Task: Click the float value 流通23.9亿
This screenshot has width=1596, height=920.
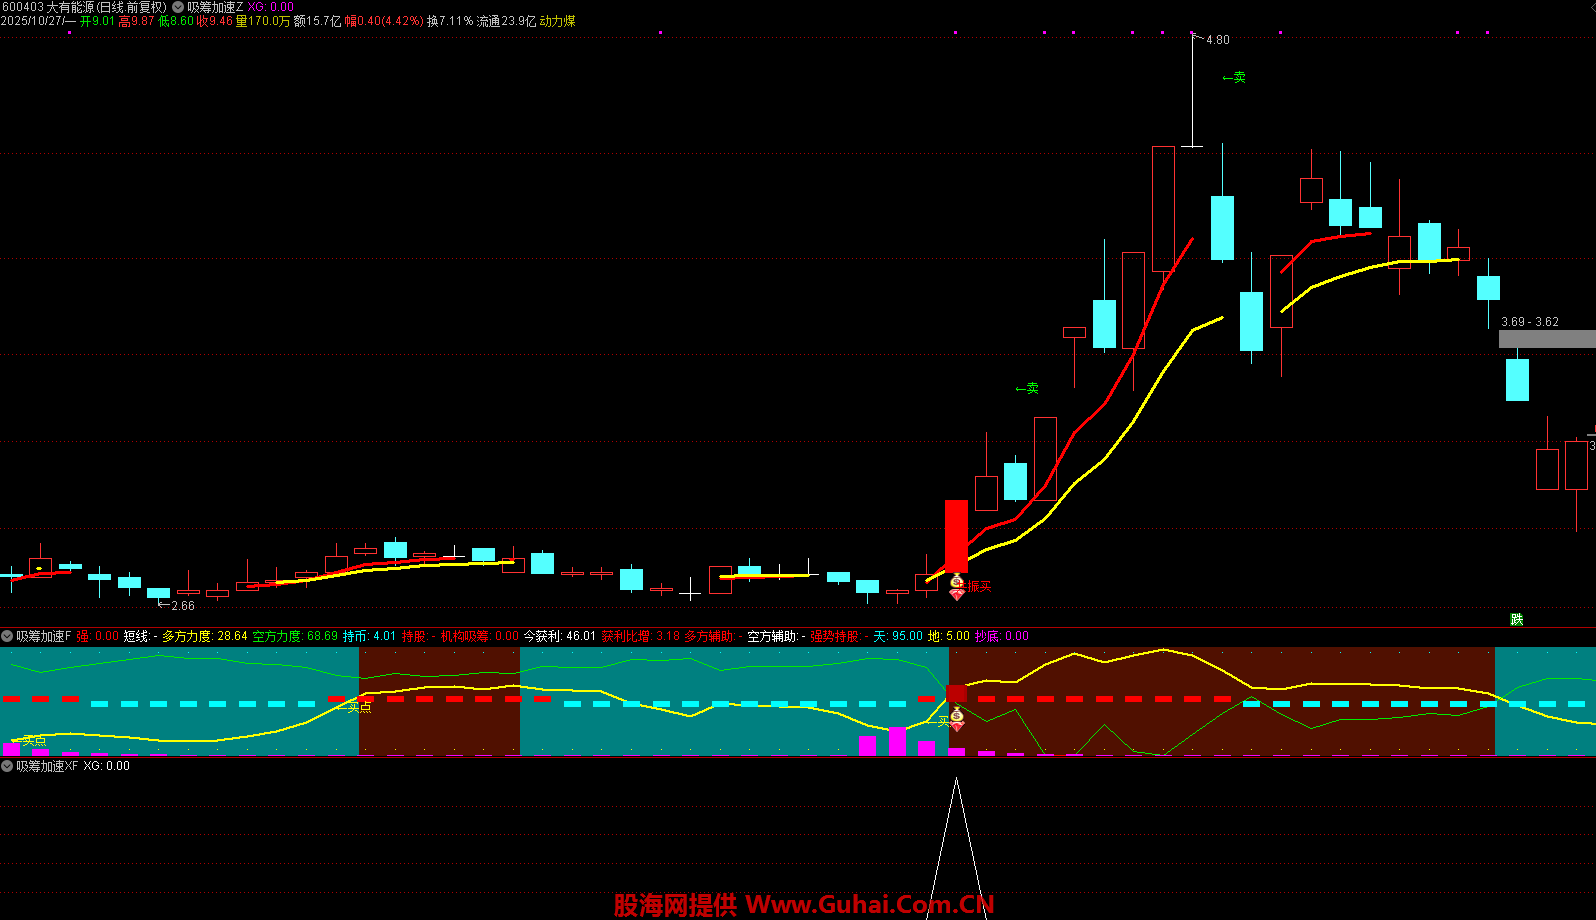Action: 506,21
